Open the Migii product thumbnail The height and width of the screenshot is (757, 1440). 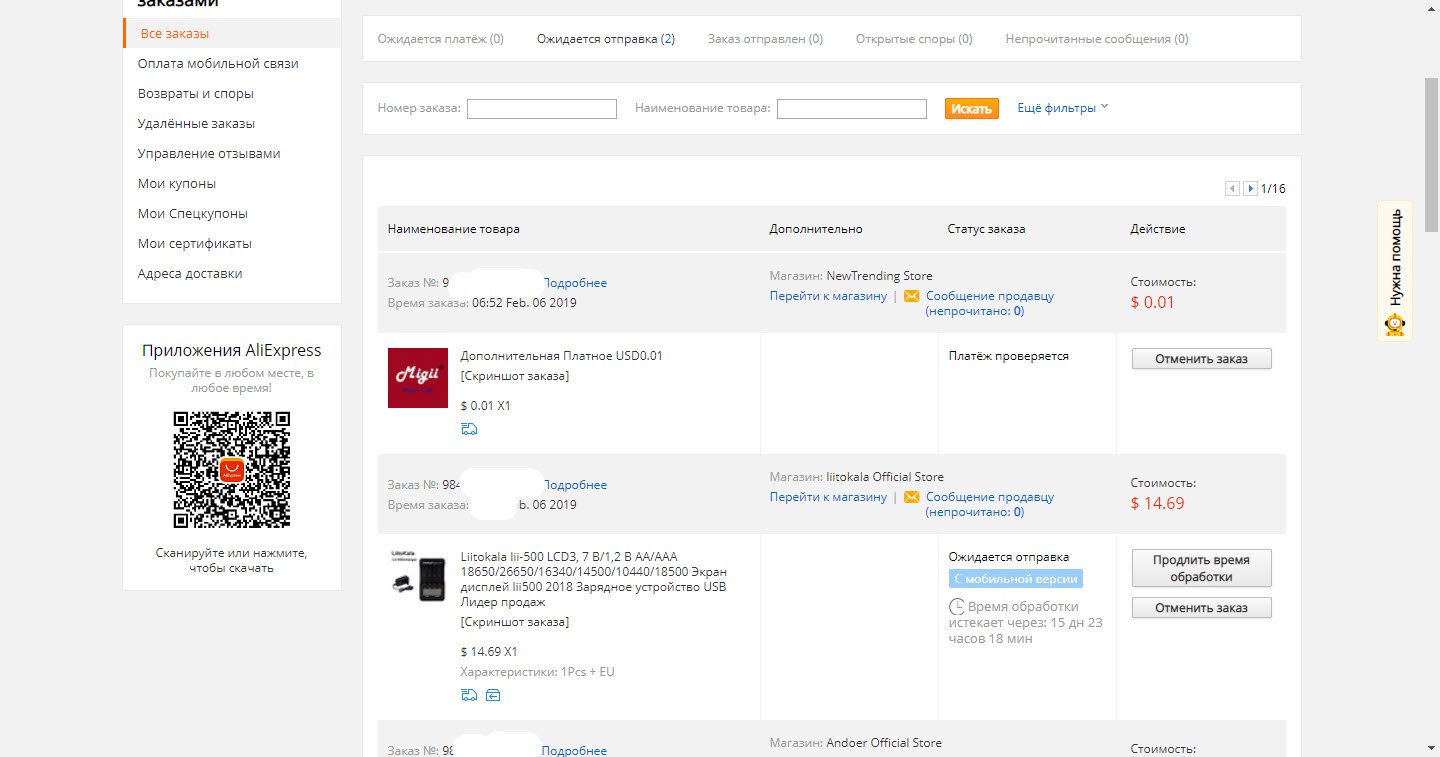pyautogui.click(x=418, y=377)
